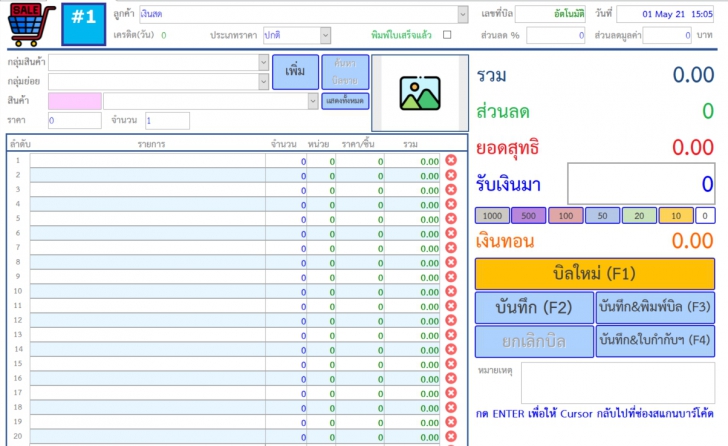Image resolution: width=728 pixels, height=446 pixels.
Task: Click the เพิ่ม add button
Action: pos(295,72)
